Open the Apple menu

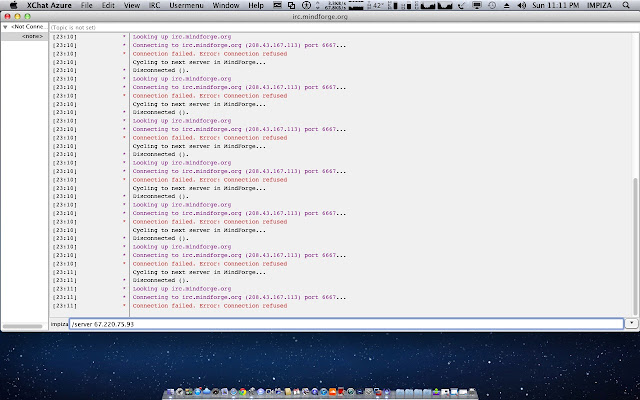tap(13, 5)
